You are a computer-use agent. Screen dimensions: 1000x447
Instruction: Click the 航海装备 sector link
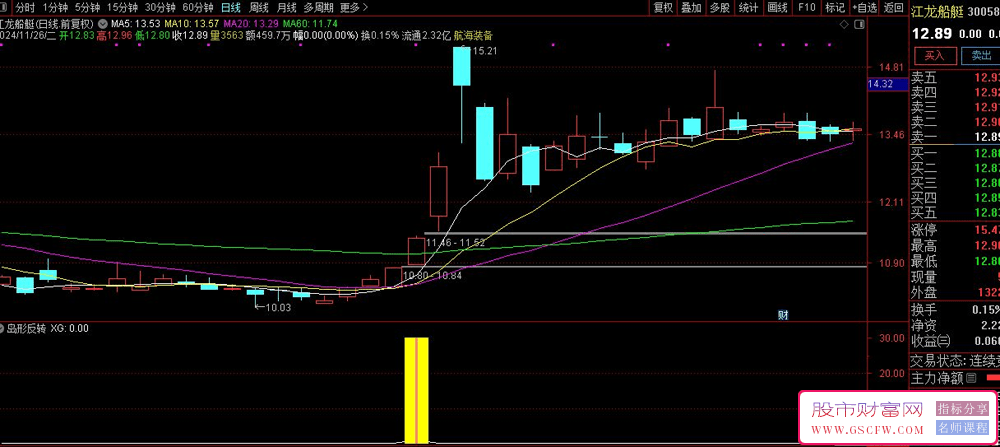click(x=473, y=36)
